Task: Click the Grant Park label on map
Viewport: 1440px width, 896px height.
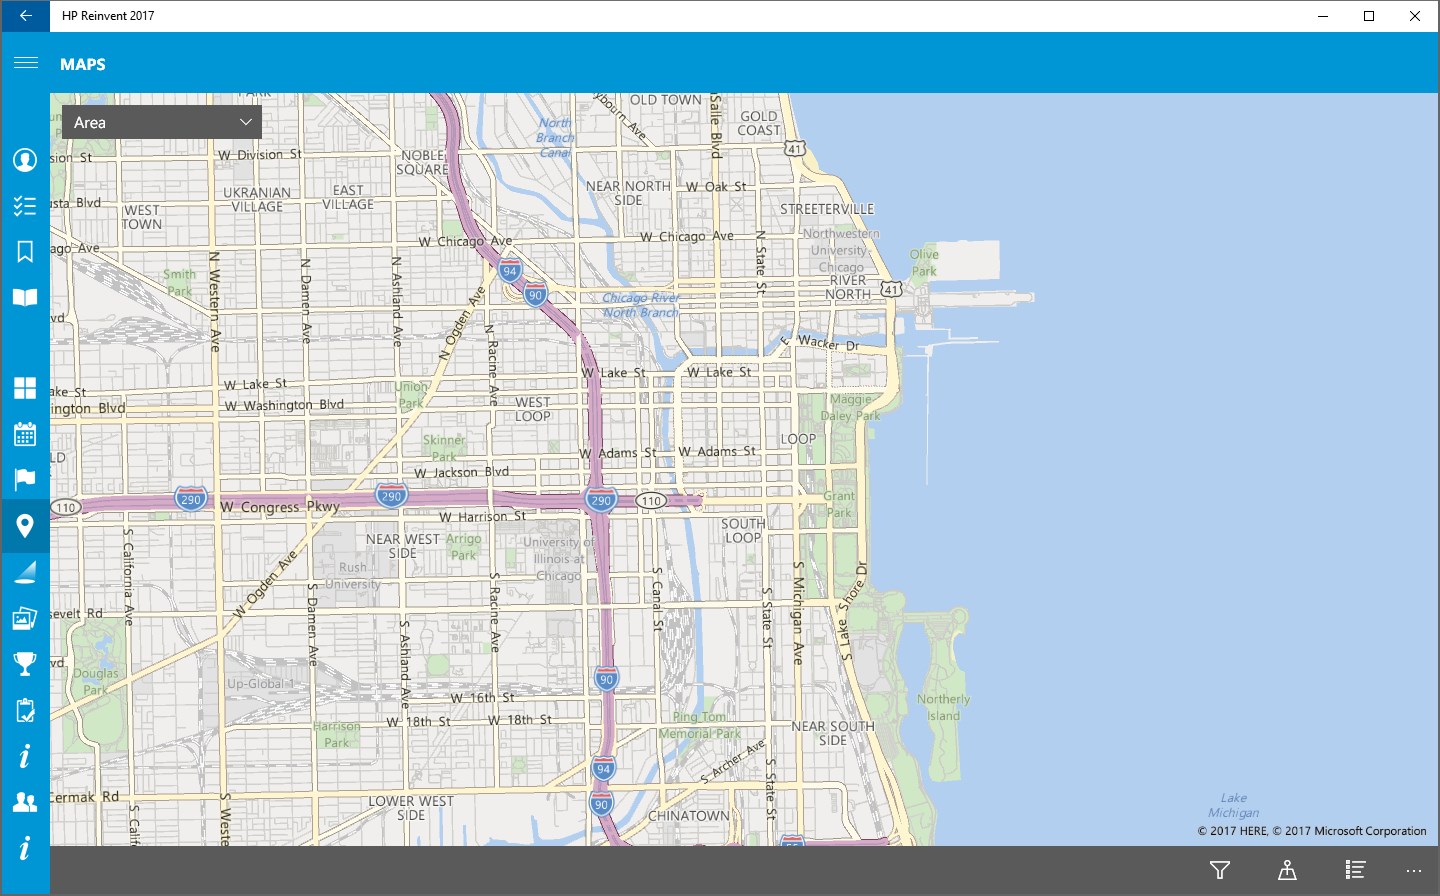Action: (x=839, y=504)
